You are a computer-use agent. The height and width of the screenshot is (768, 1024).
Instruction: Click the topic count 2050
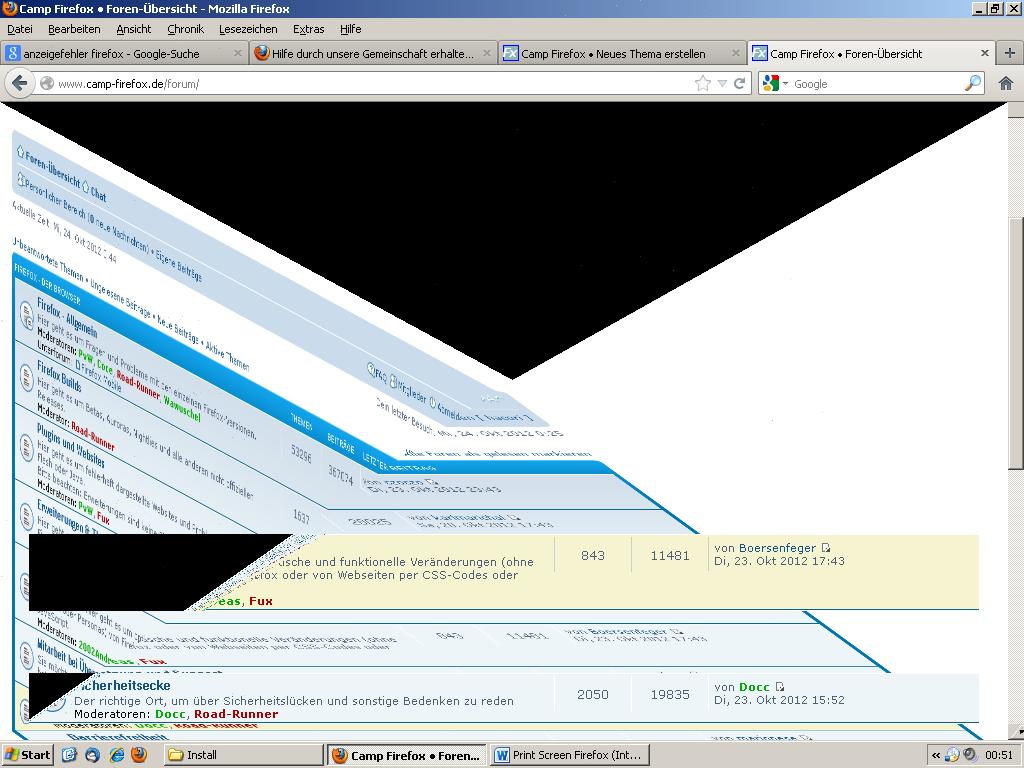[592, 694]
